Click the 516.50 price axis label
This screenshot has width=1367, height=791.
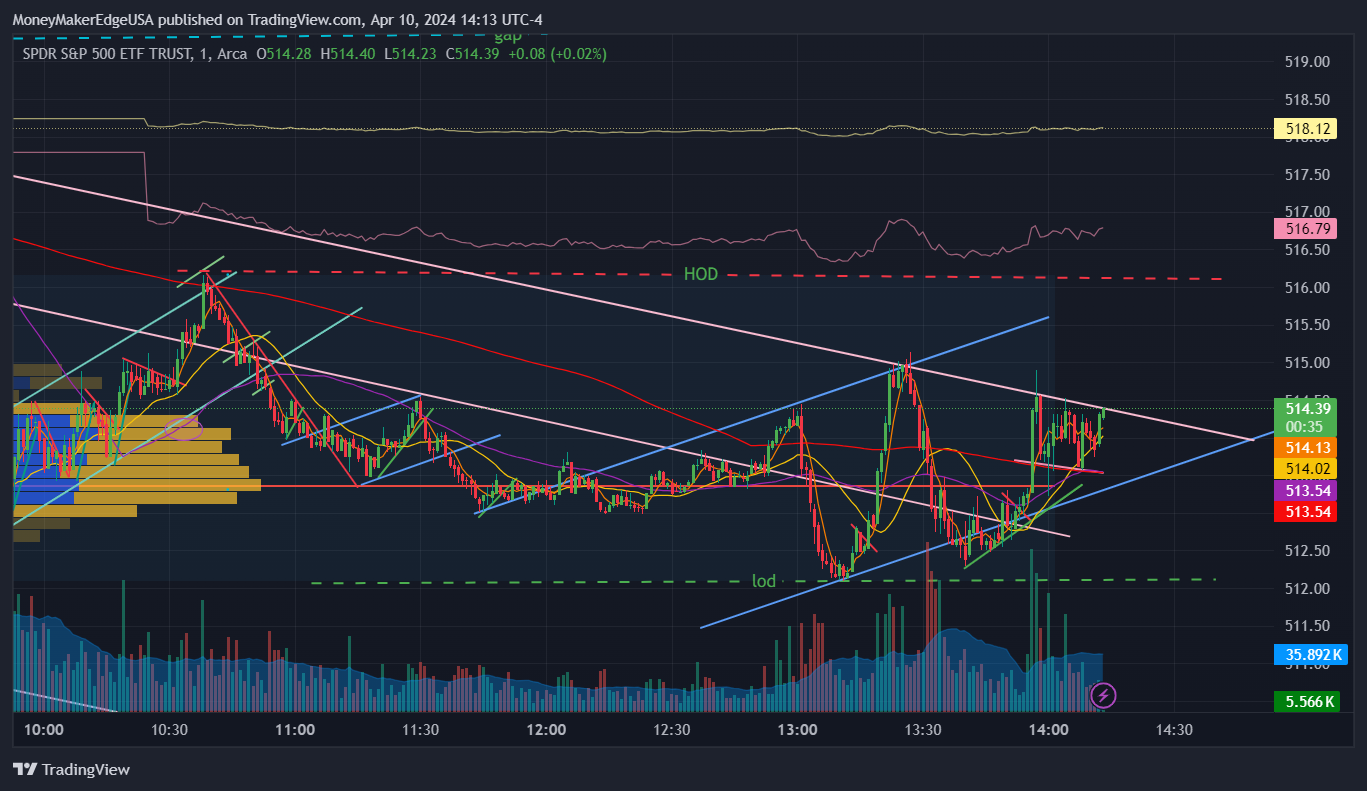[x=1307, y=249]
